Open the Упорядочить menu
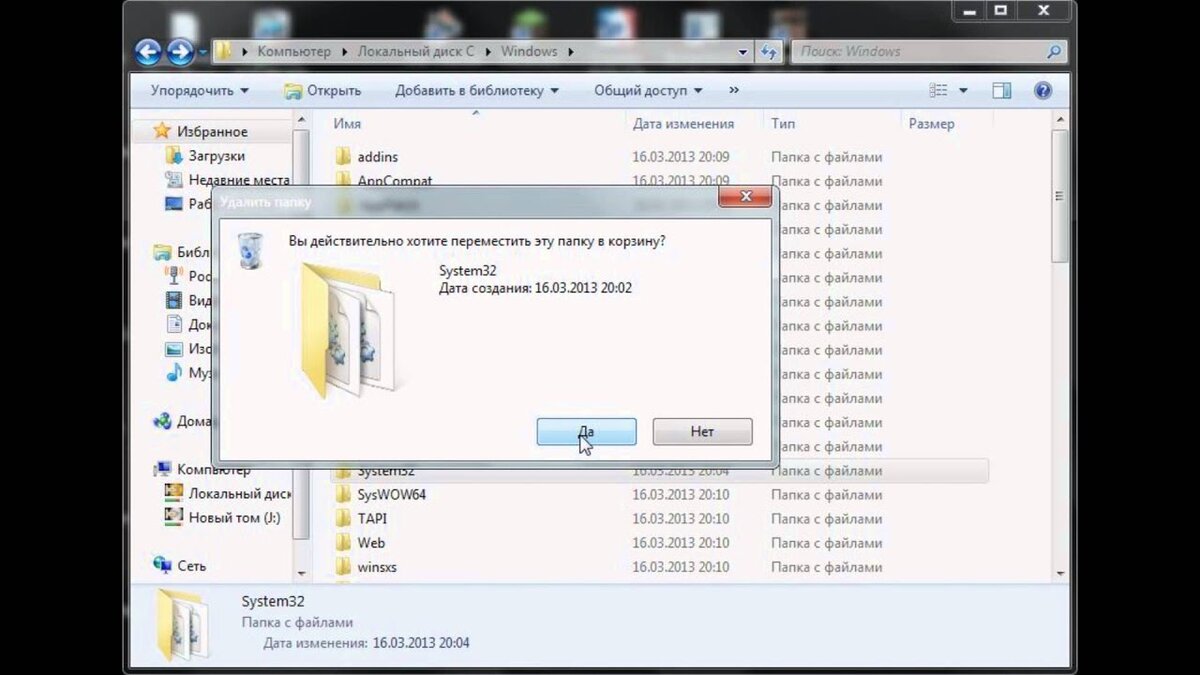 pyautogui.click(x=199, y=90)
